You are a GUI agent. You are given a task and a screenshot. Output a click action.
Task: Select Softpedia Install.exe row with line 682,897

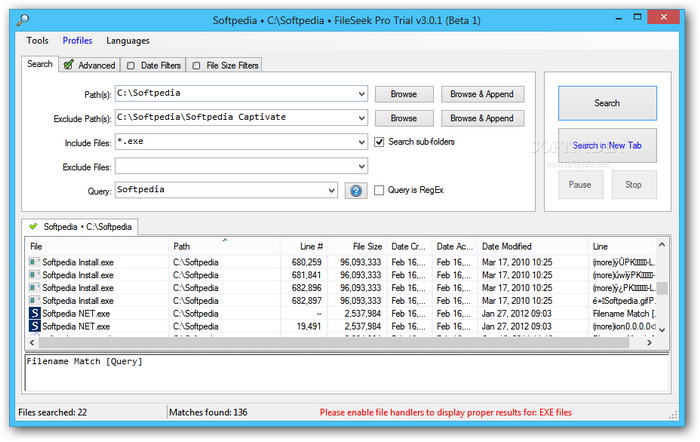(342, 301)
